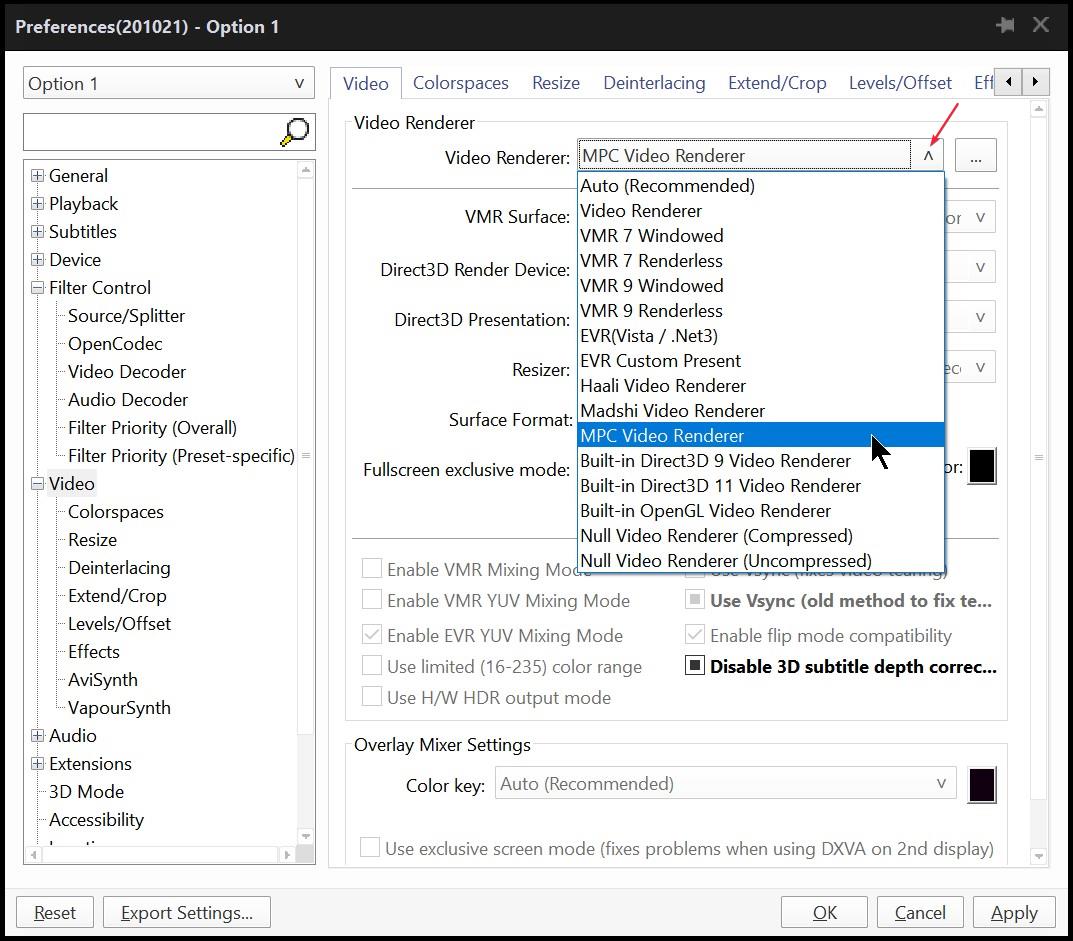This screenshot has width=1073, height=941.
Task: Toggle Enable VMR Mixing Mode checkbox
Action: pos(372,569)
